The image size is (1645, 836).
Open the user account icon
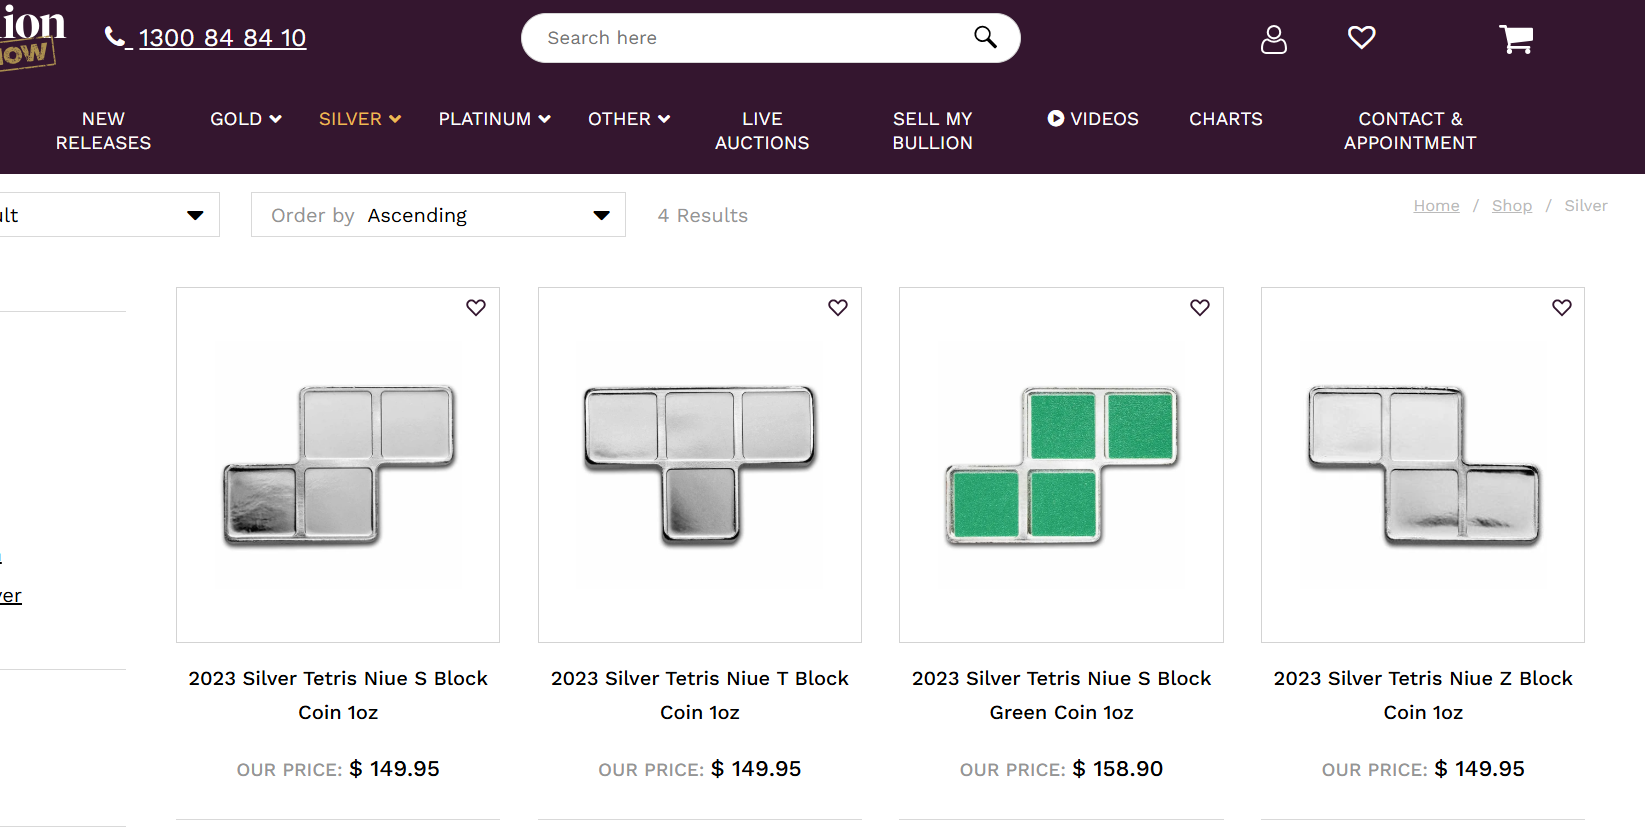click(x=1273, y=39)
